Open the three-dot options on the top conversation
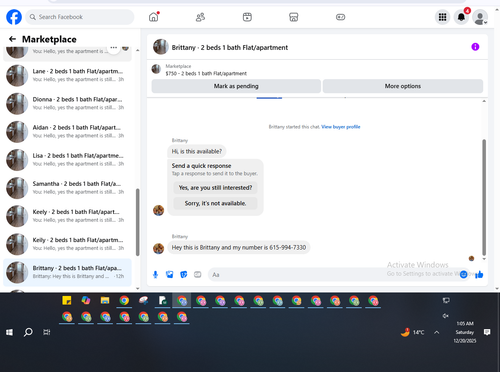Viewport: 500px width, 372px height. (114, 48)
